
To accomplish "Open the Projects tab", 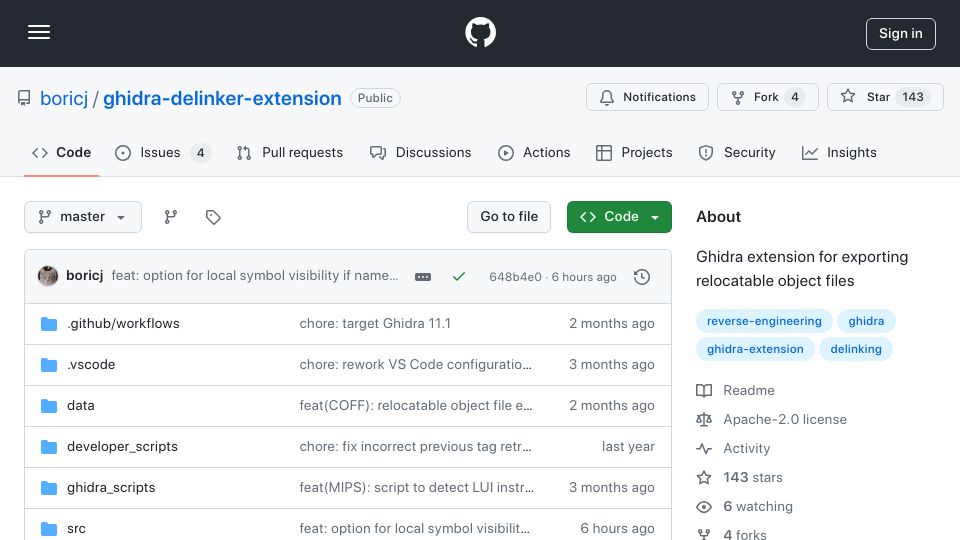I will click(x=634, y=152).
